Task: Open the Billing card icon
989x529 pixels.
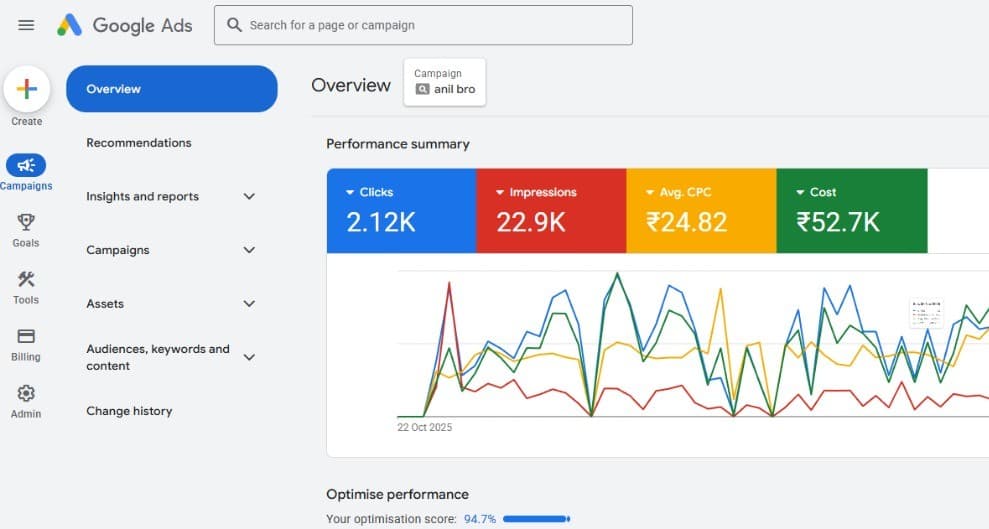Action: 26,337
